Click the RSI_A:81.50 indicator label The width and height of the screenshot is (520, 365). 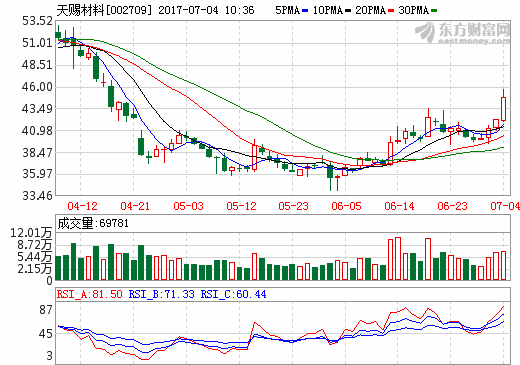(90, 294)
